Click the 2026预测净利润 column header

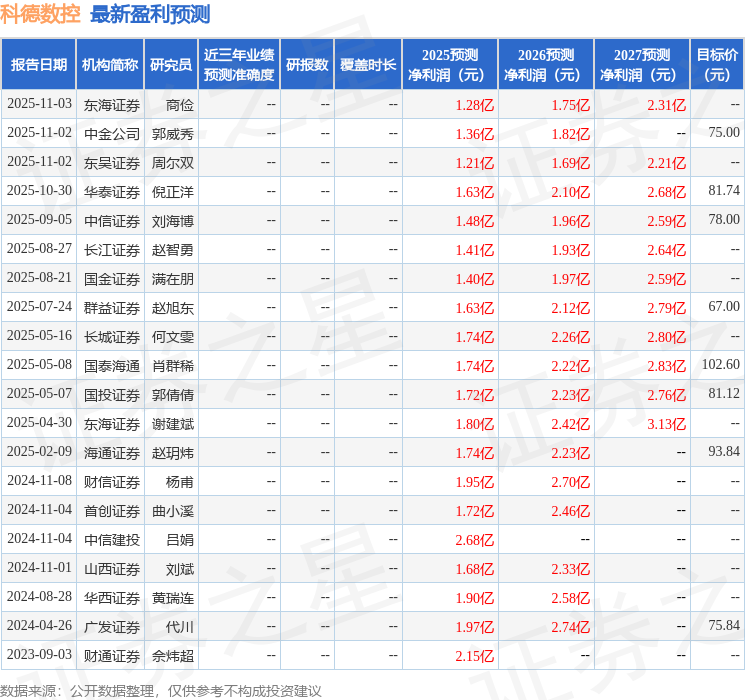click(x=546, y=65)
